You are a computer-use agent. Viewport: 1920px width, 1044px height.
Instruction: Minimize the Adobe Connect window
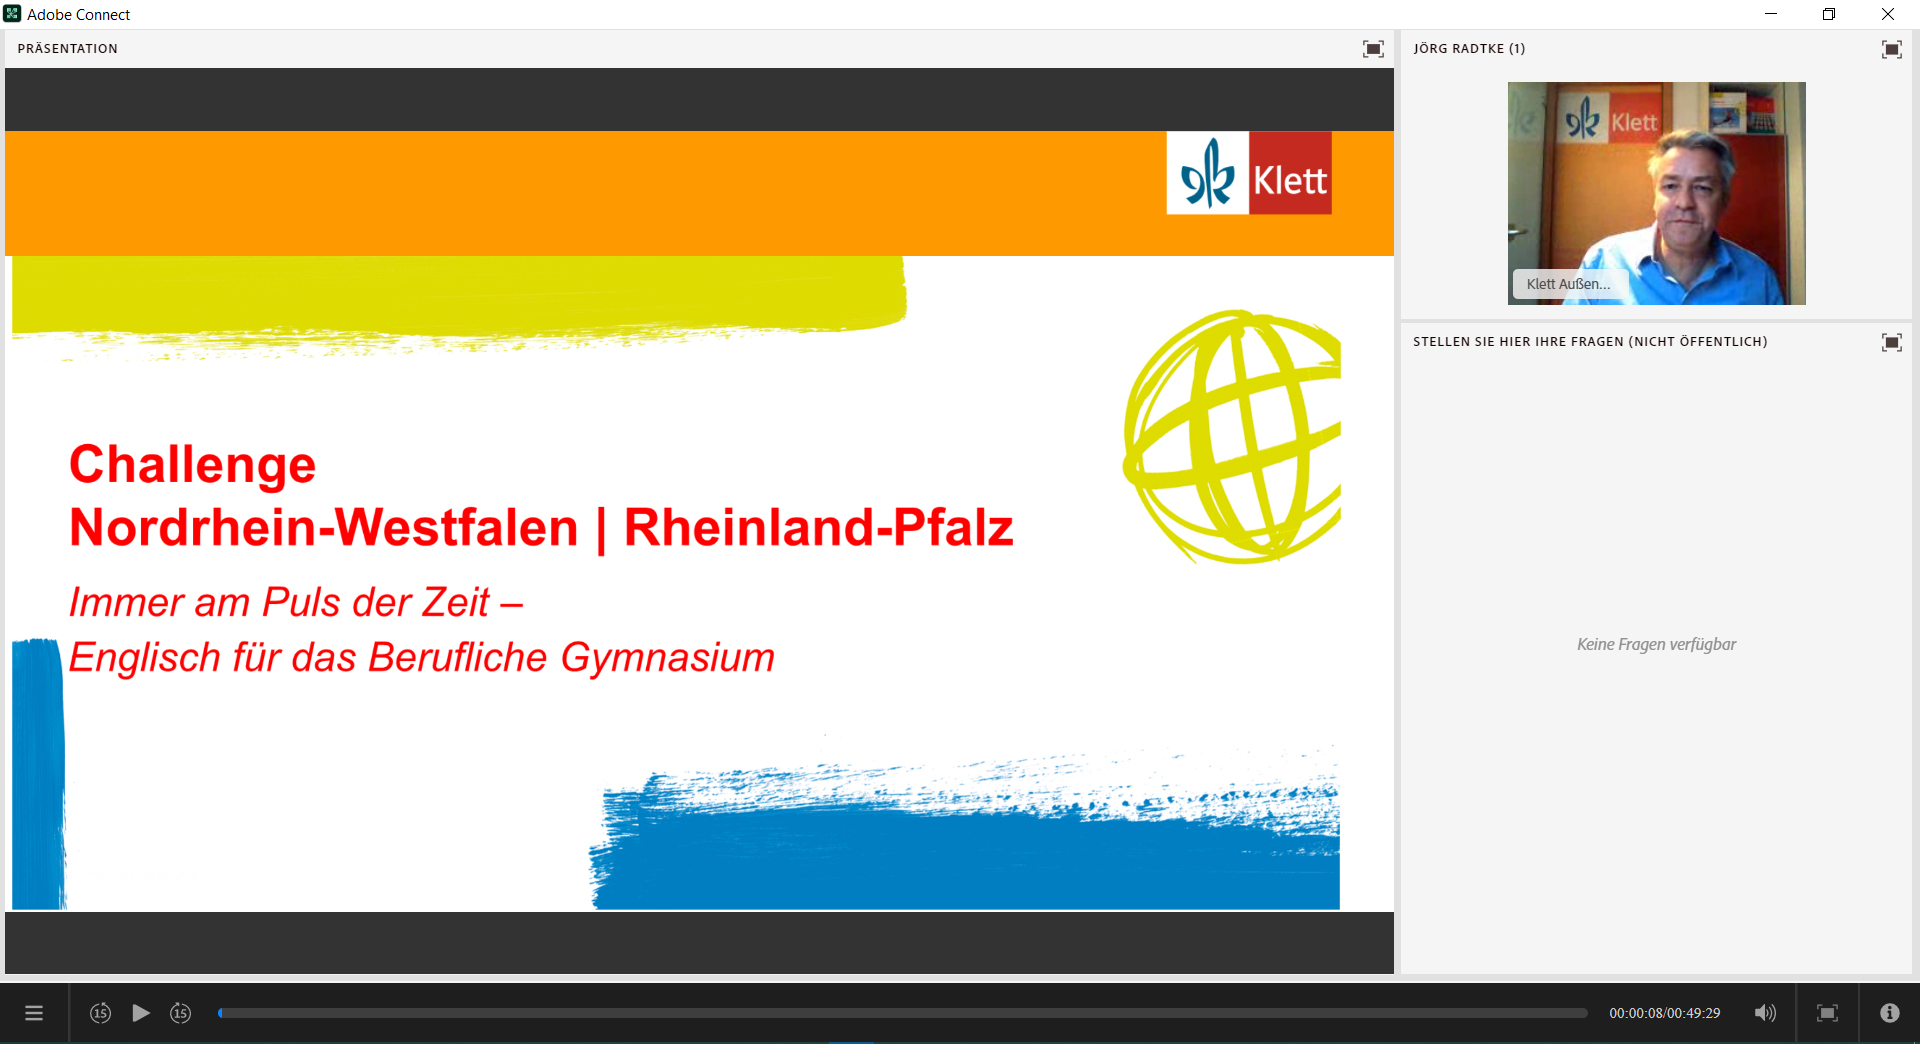pyautogui.click(x=1771, y=14)
